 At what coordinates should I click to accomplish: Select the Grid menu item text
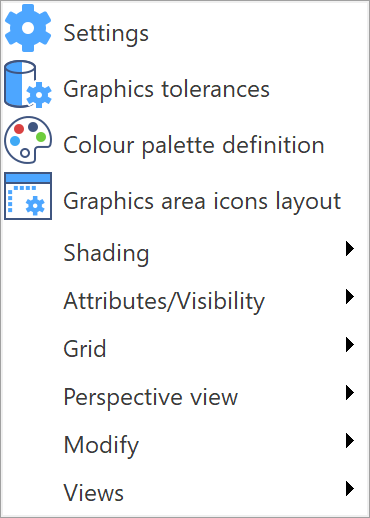tap(85, 349)
